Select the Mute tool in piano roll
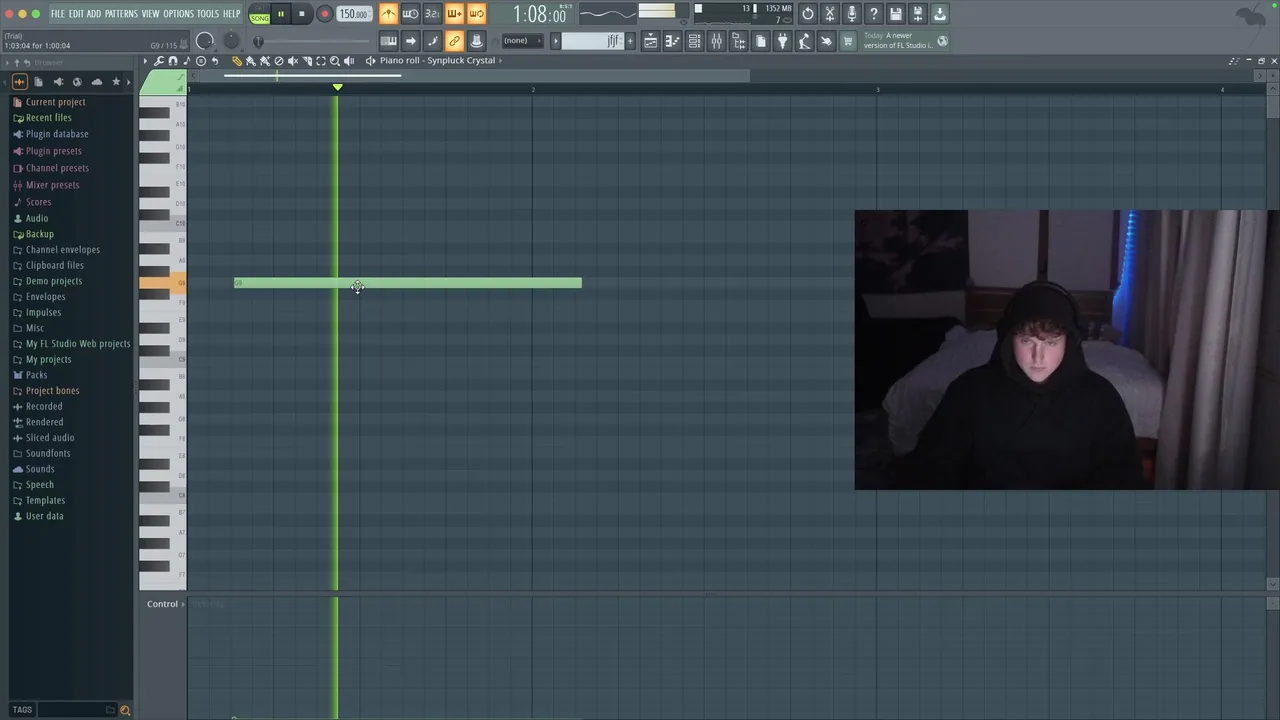The width and height of the screenshot is (1280, 720). coord(292,61)
